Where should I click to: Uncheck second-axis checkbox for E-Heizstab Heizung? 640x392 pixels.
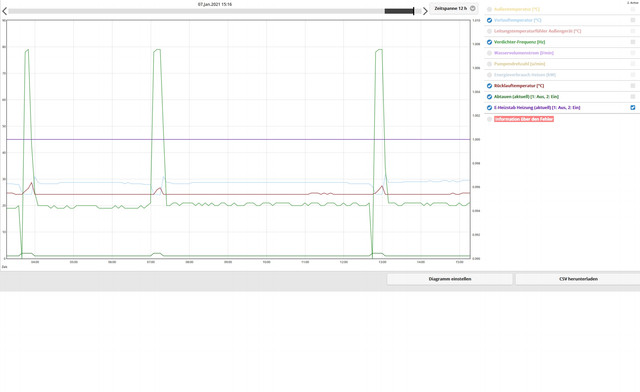click(x=633, y=108)
